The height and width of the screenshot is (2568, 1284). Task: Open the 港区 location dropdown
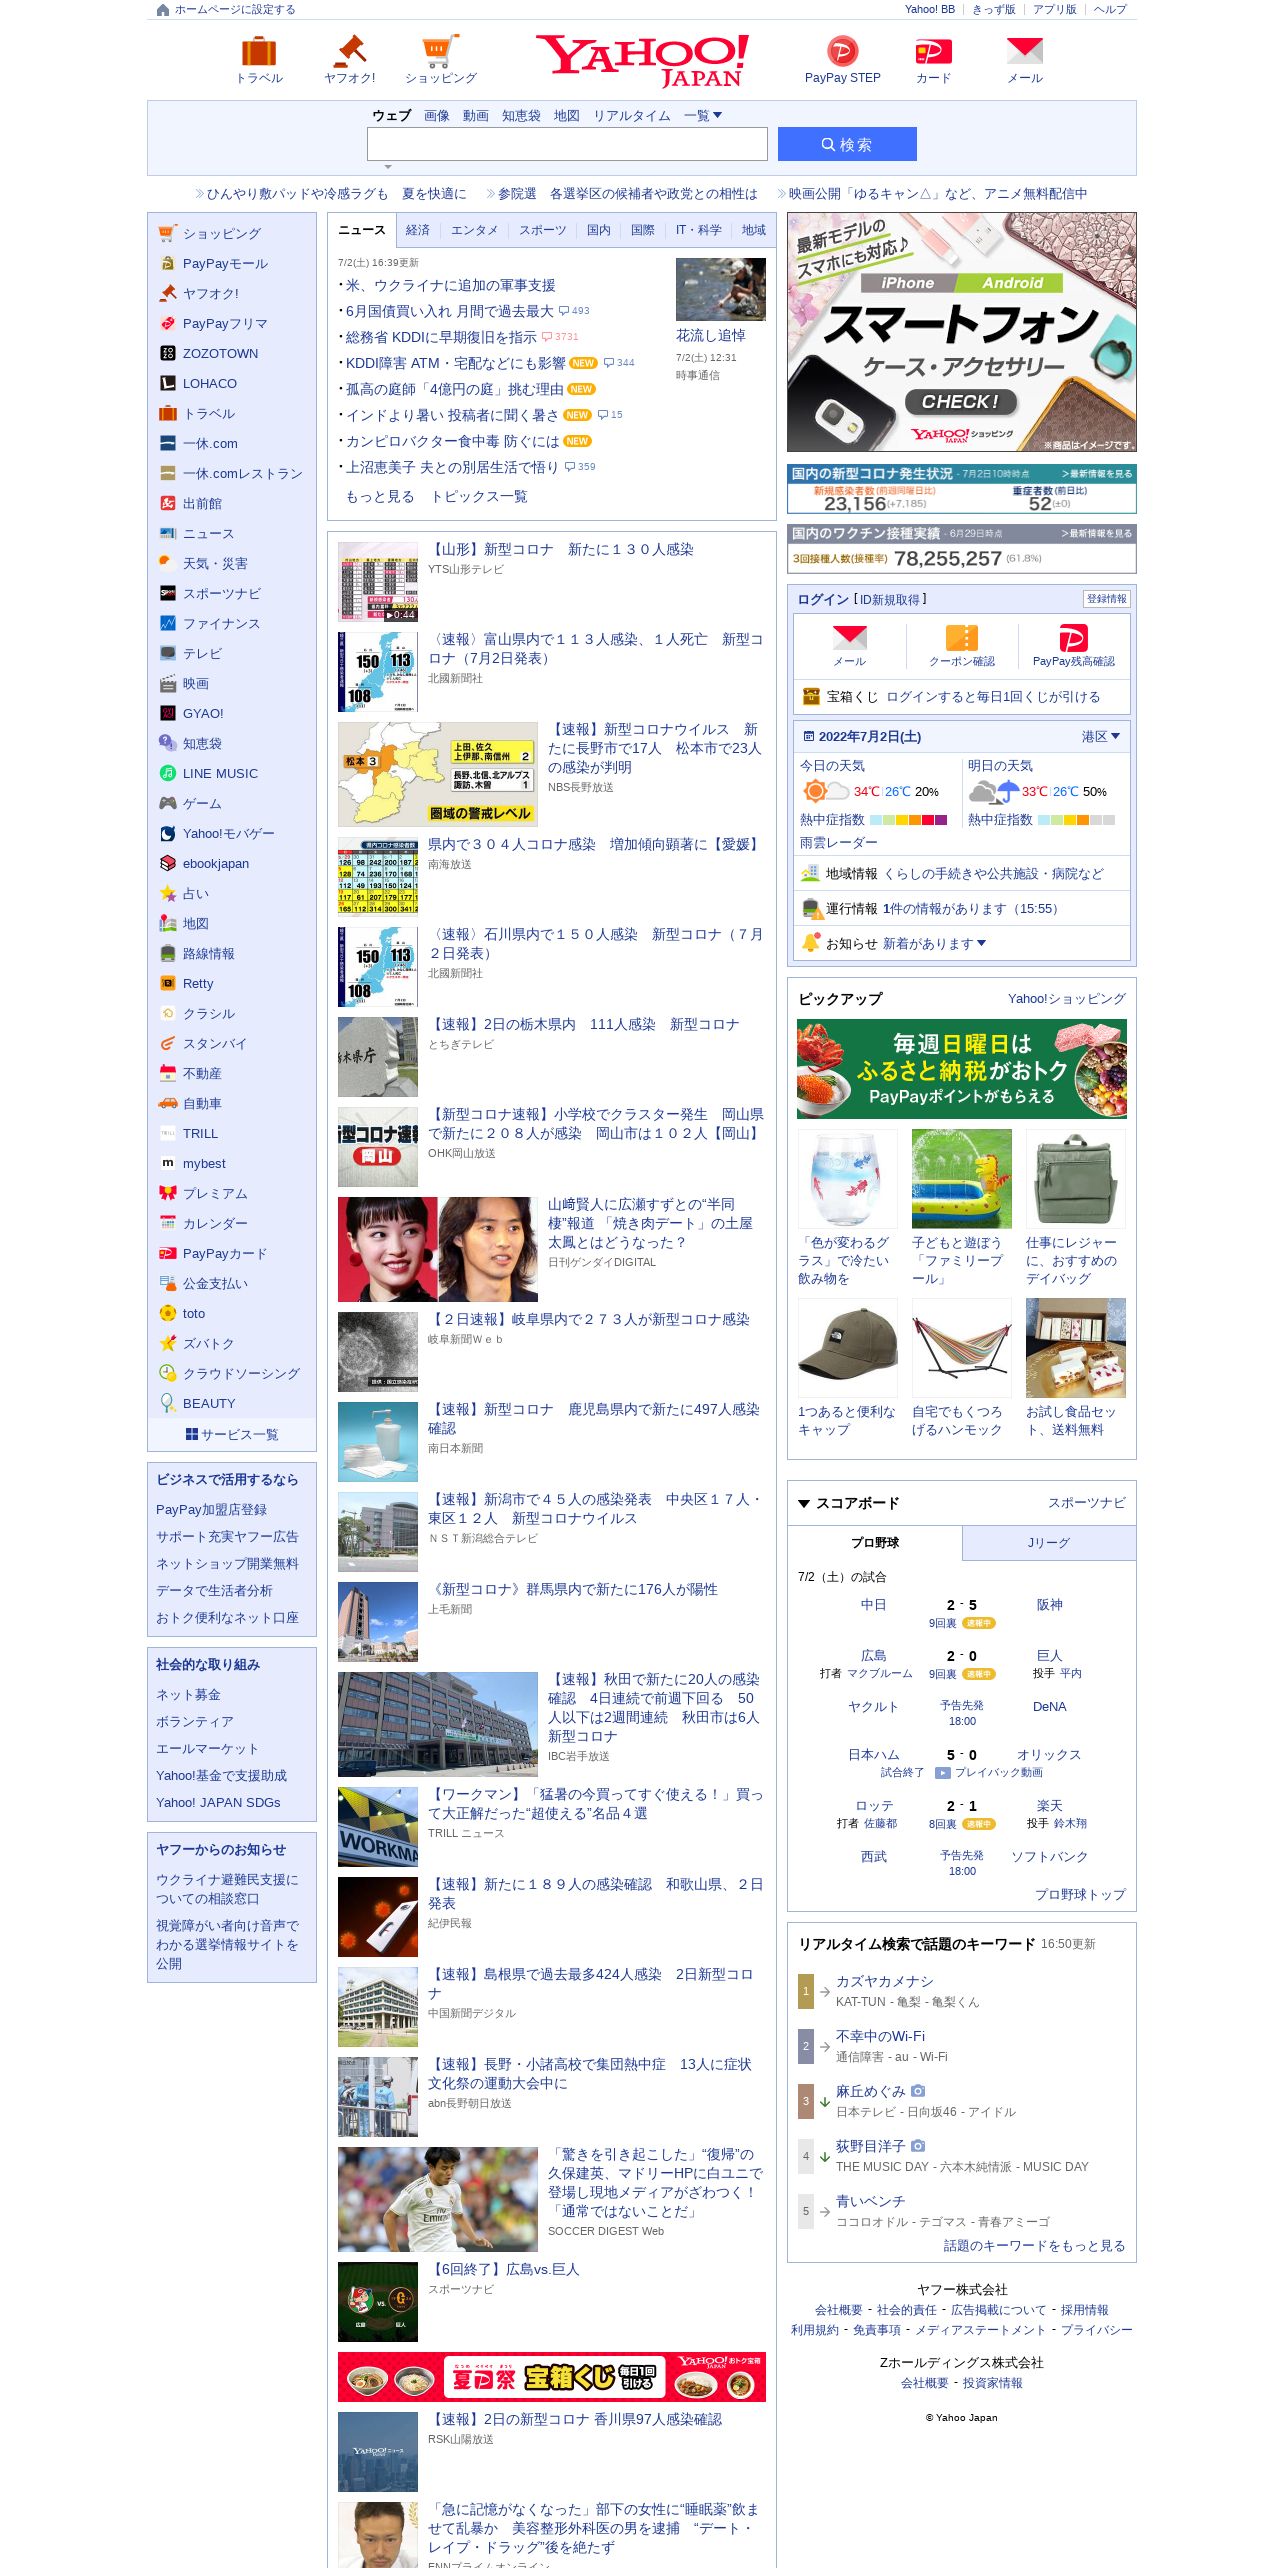tap(1100, 737)
